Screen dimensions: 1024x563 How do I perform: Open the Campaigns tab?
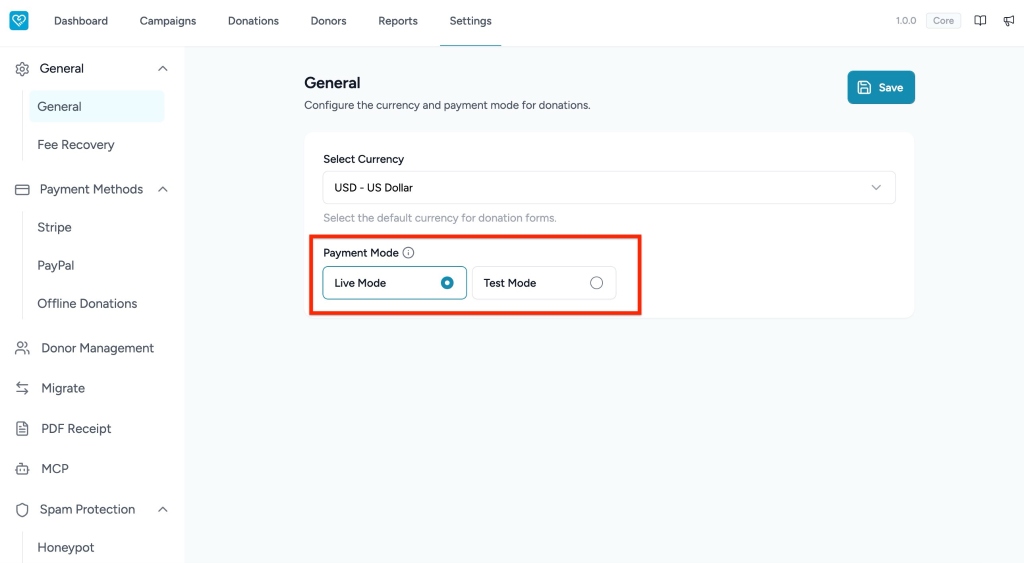[x=168, y=21]
